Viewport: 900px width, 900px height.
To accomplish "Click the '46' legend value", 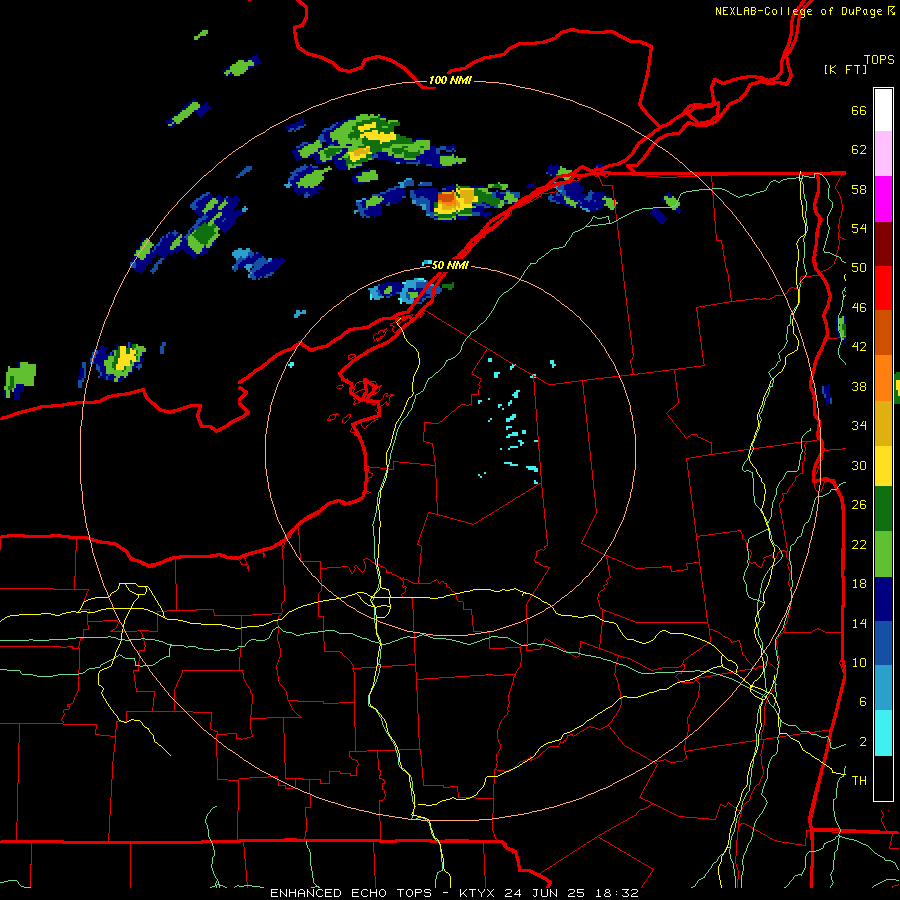I will coord(859,308).
